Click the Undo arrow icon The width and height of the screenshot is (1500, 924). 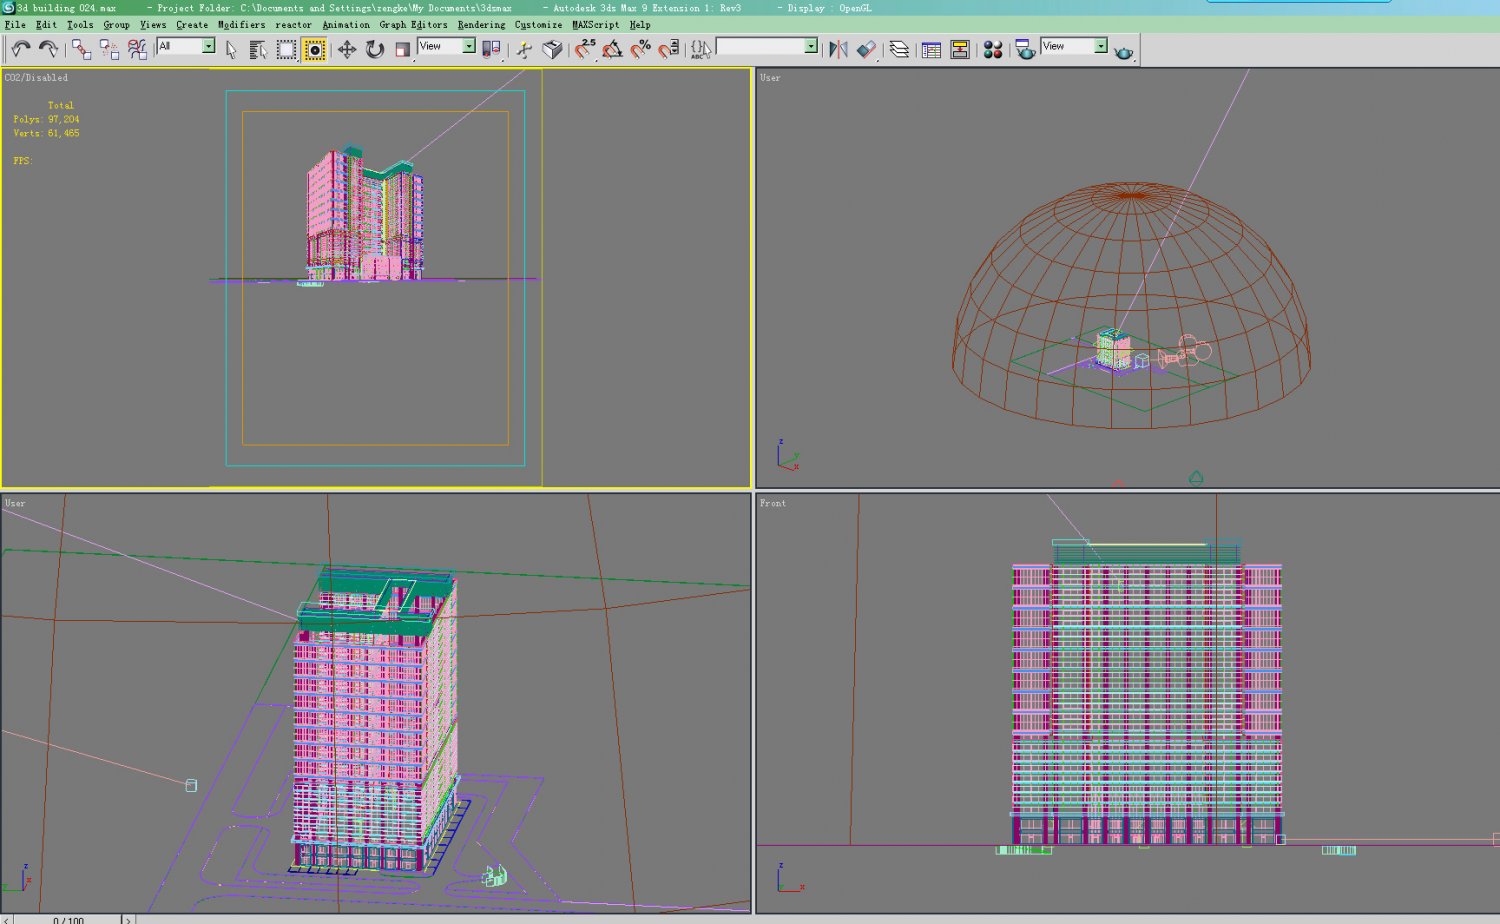[x=20, y=49]
